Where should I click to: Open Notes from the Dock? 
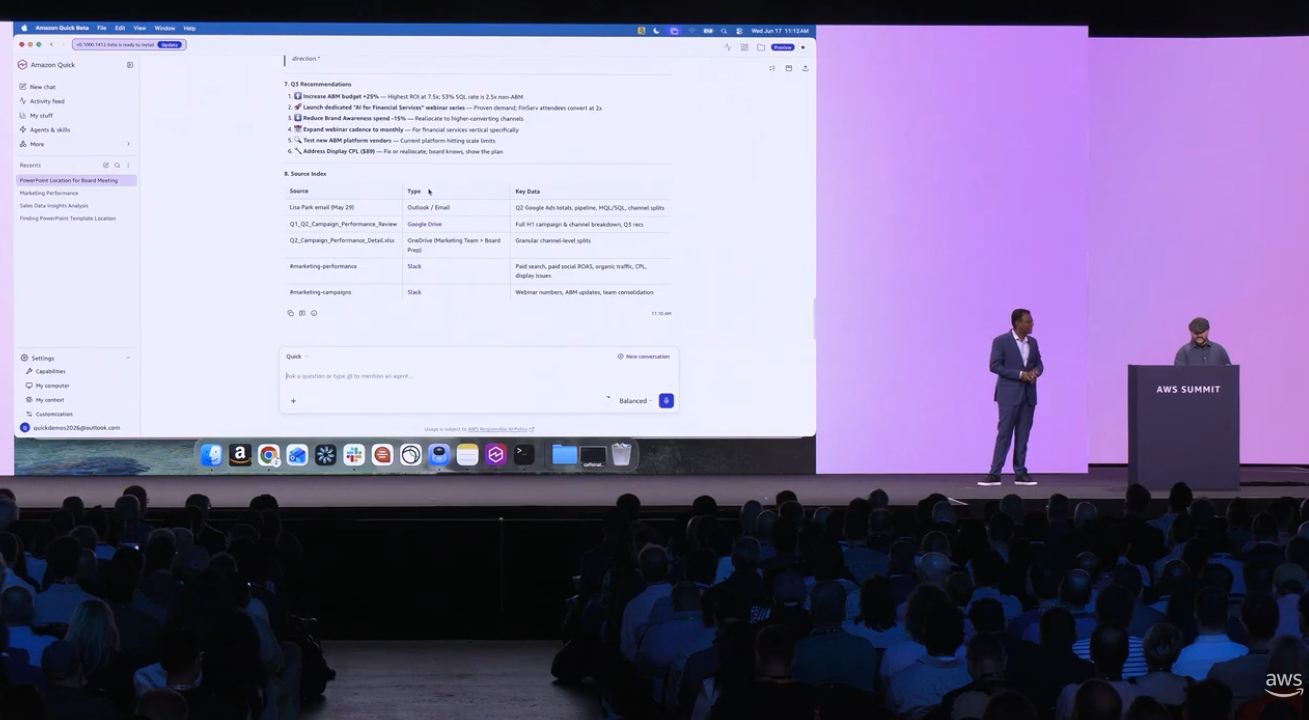(x=467, y=455)
